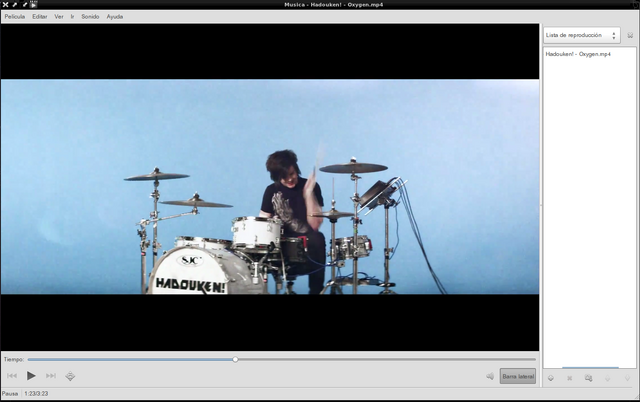Remove selected file from playlist
The height and width of the screenshot is (402, 640).
[x=569, y=378]
